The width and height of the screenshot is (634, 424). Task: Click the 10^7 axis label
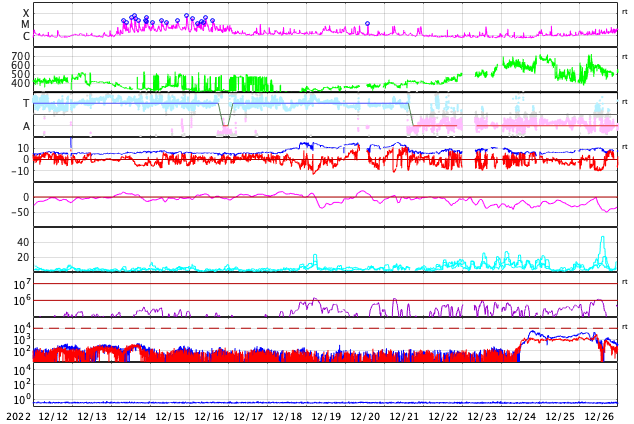pyautogui.click(x=22, y=285)
